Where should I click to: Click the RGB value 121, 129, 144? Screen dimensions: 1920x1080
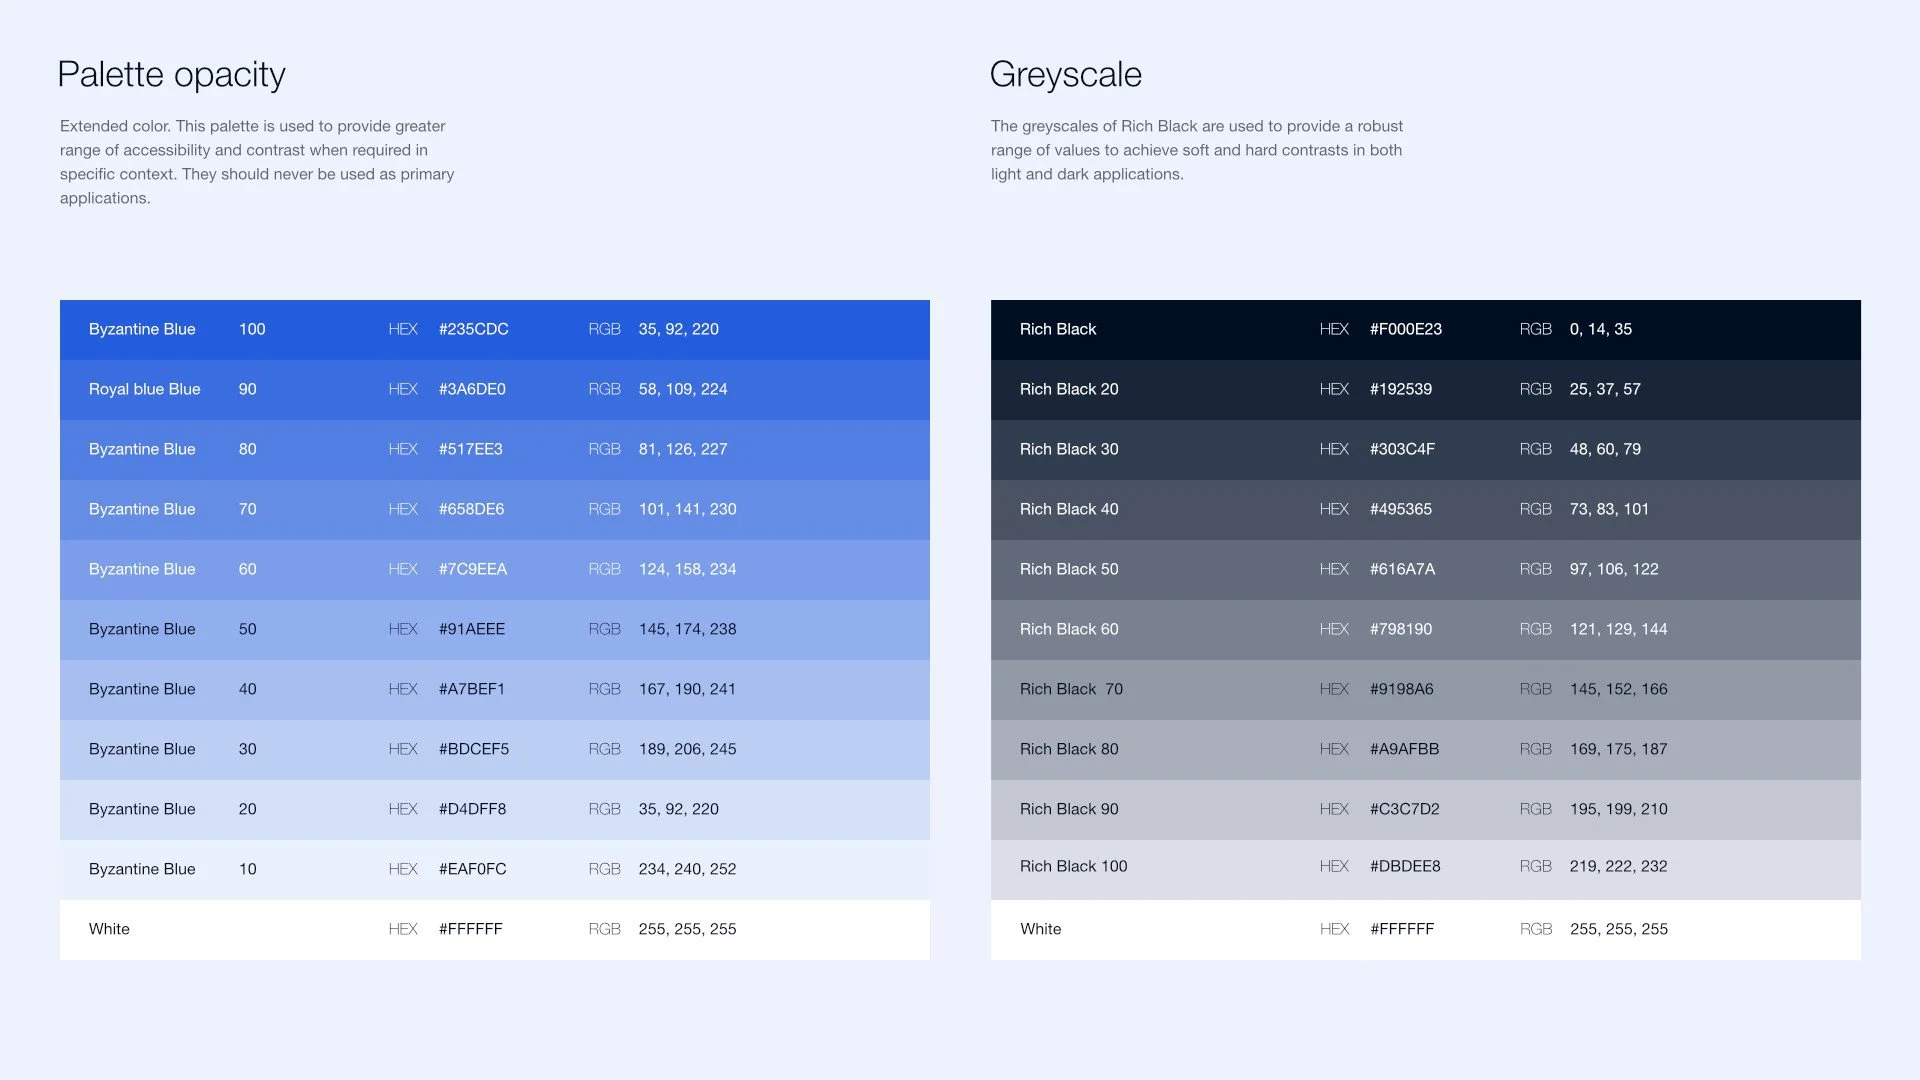coord(1618,629)
